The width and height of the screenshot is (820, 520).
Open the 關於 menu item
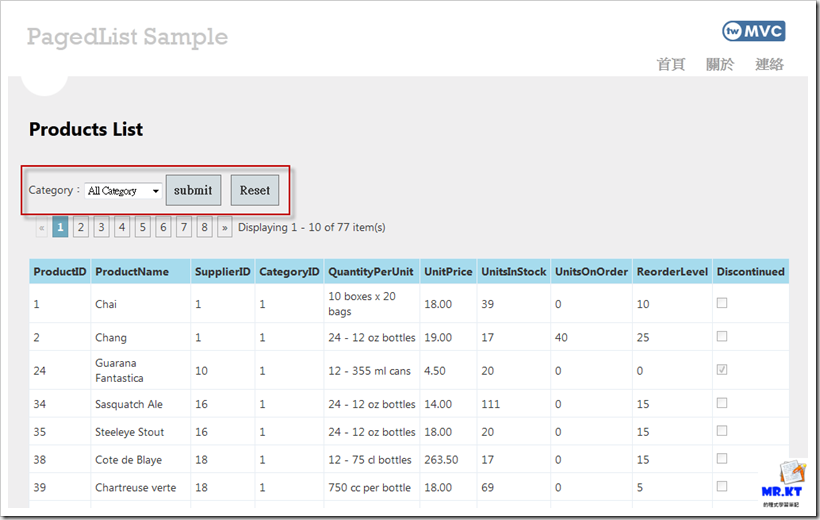720,64
